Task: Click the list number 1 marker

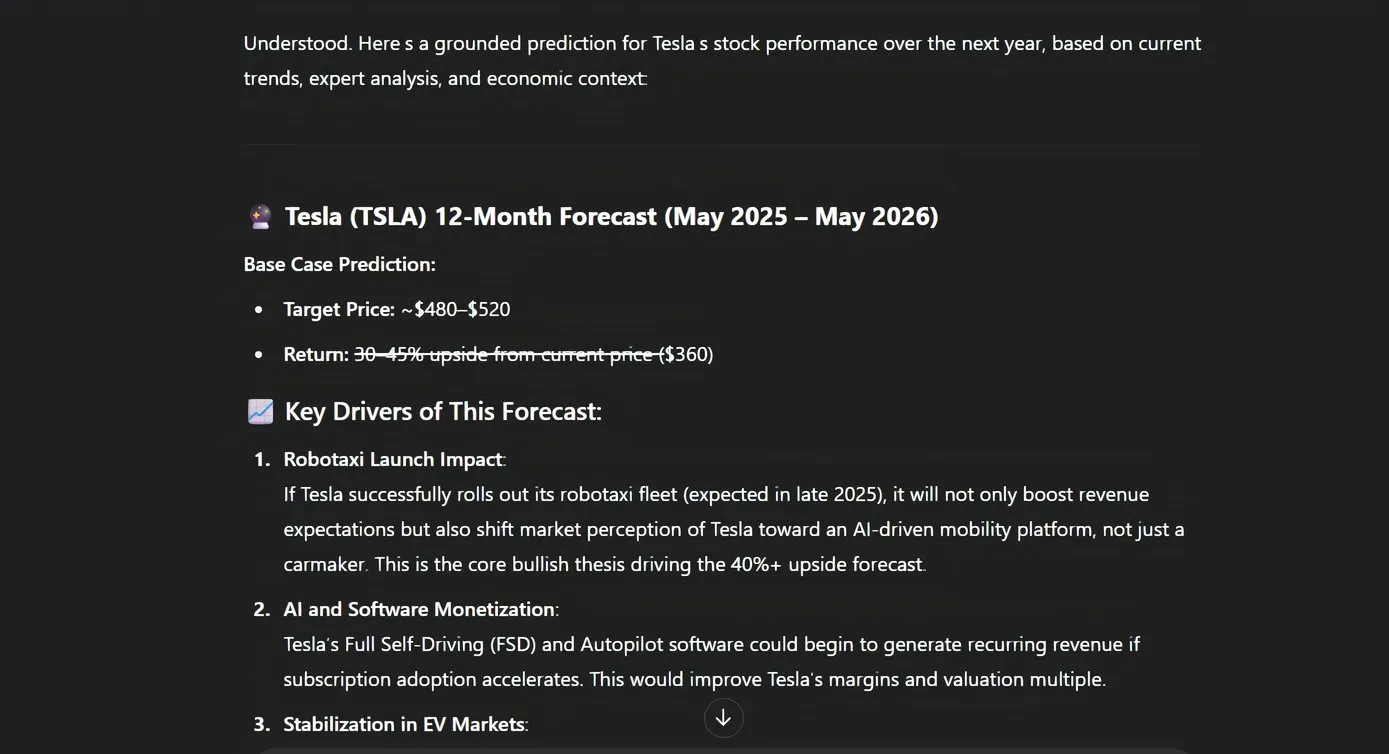Action: click(x=261, y=460)
